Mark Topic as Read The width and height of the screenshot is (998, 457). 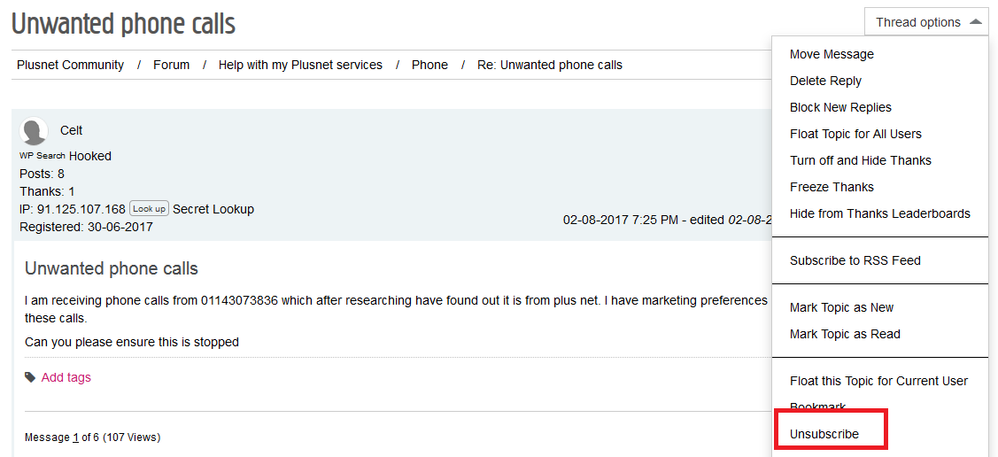[844, 334]
